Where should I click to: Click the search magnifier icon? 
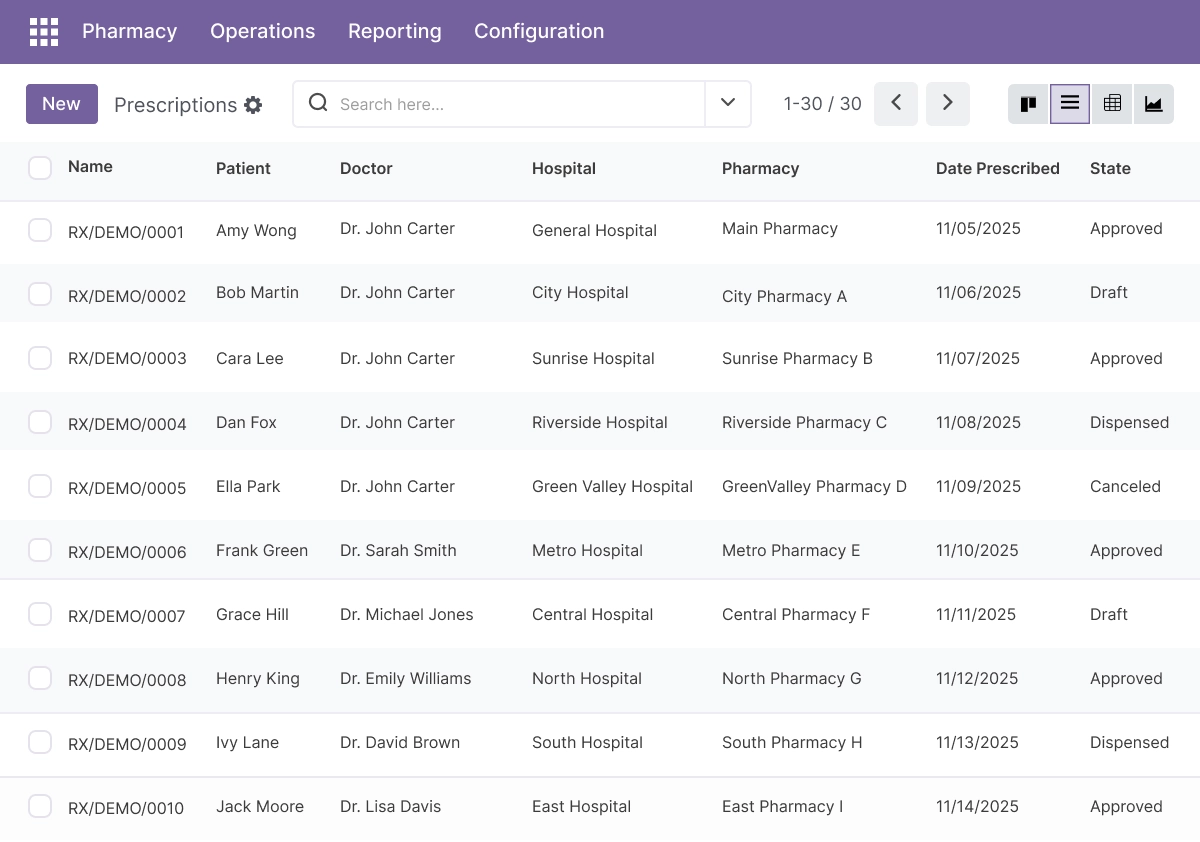318,103
